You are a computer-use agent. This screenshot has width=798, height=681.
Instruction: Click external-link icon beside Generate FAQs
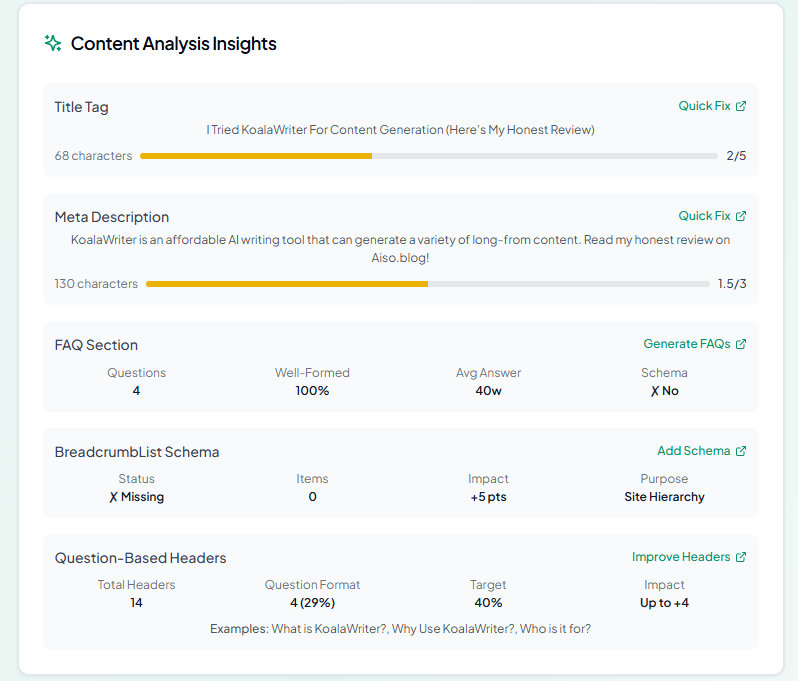(x=741, y=344)
